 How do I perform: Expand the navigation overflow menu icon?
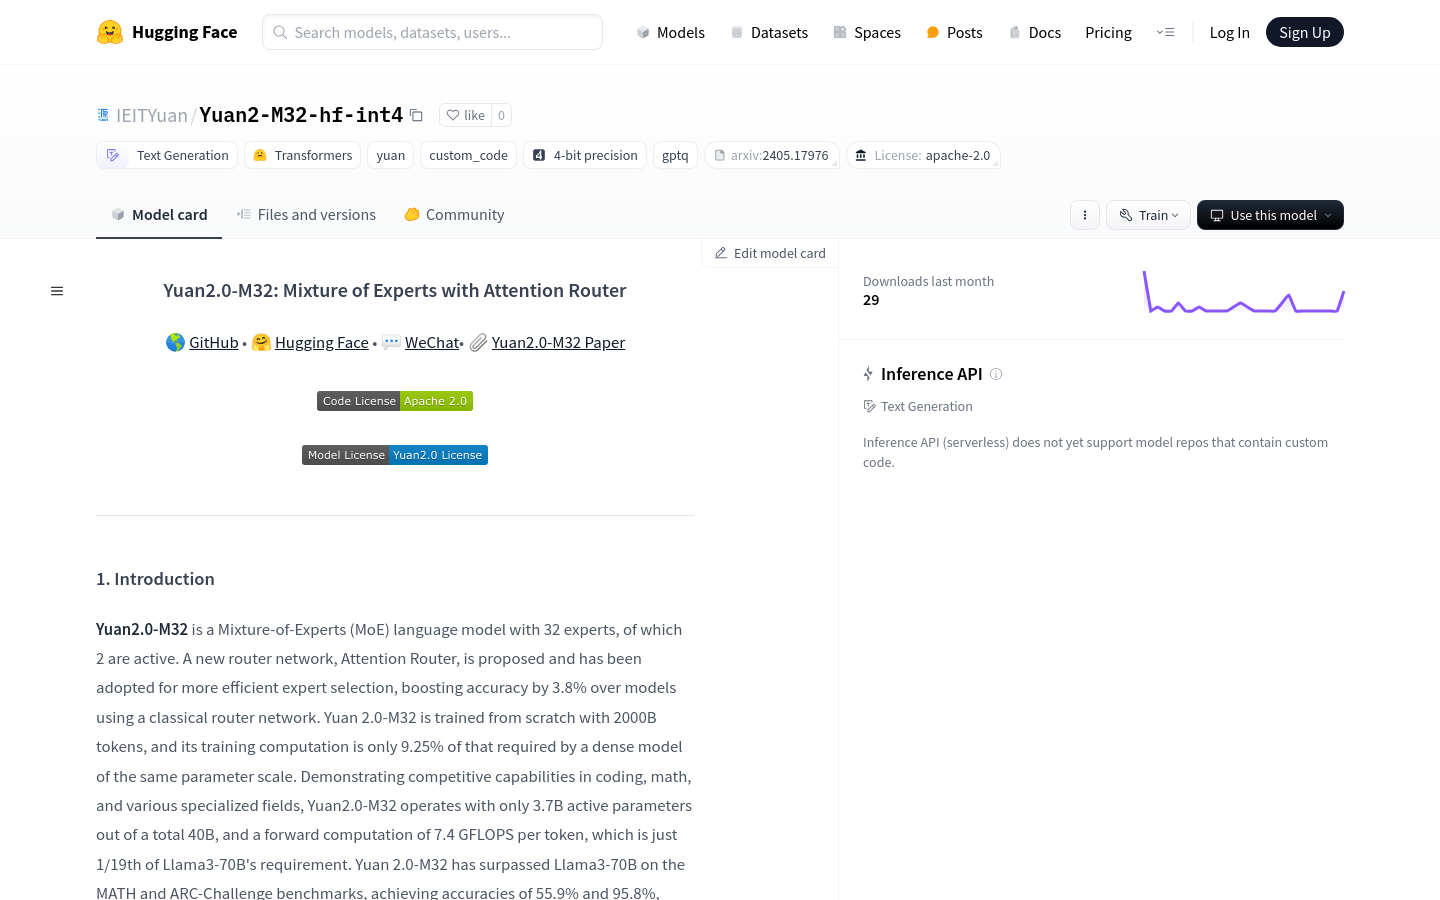[x=1165, y=32]
